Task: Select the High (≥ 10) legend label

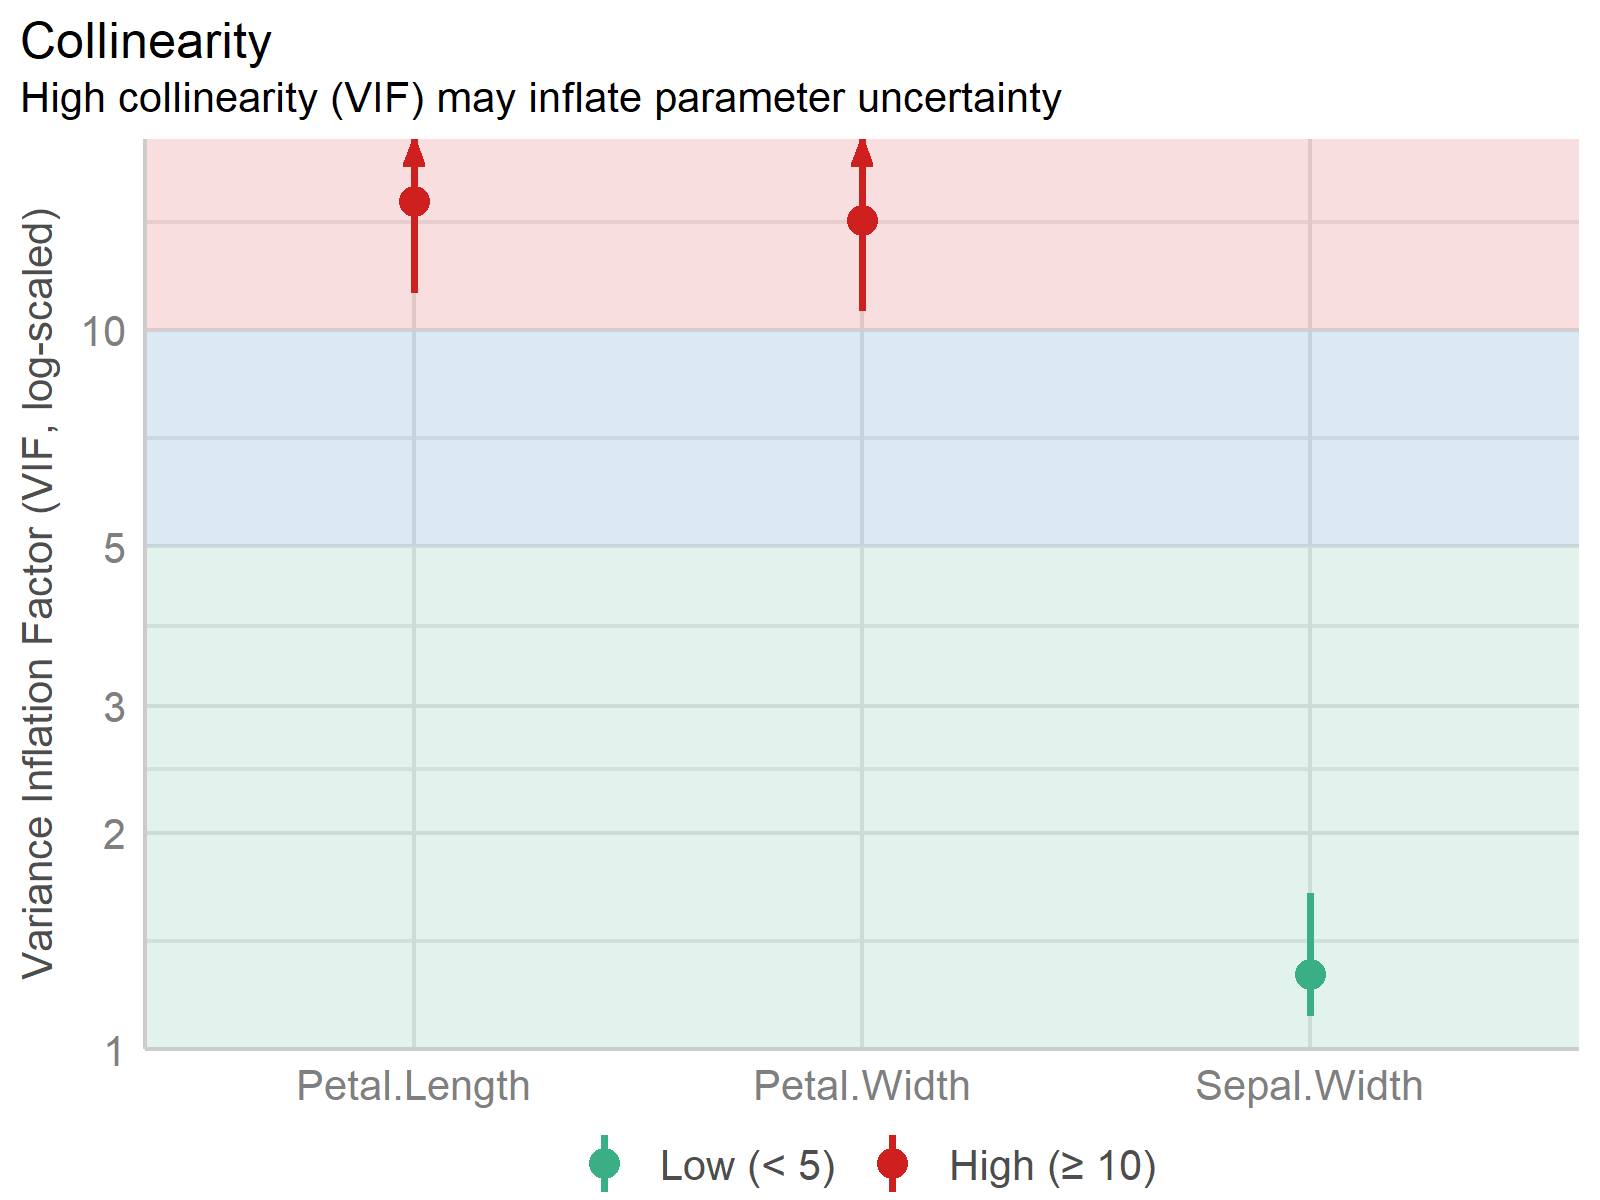Action: tap(1052, 1166)
